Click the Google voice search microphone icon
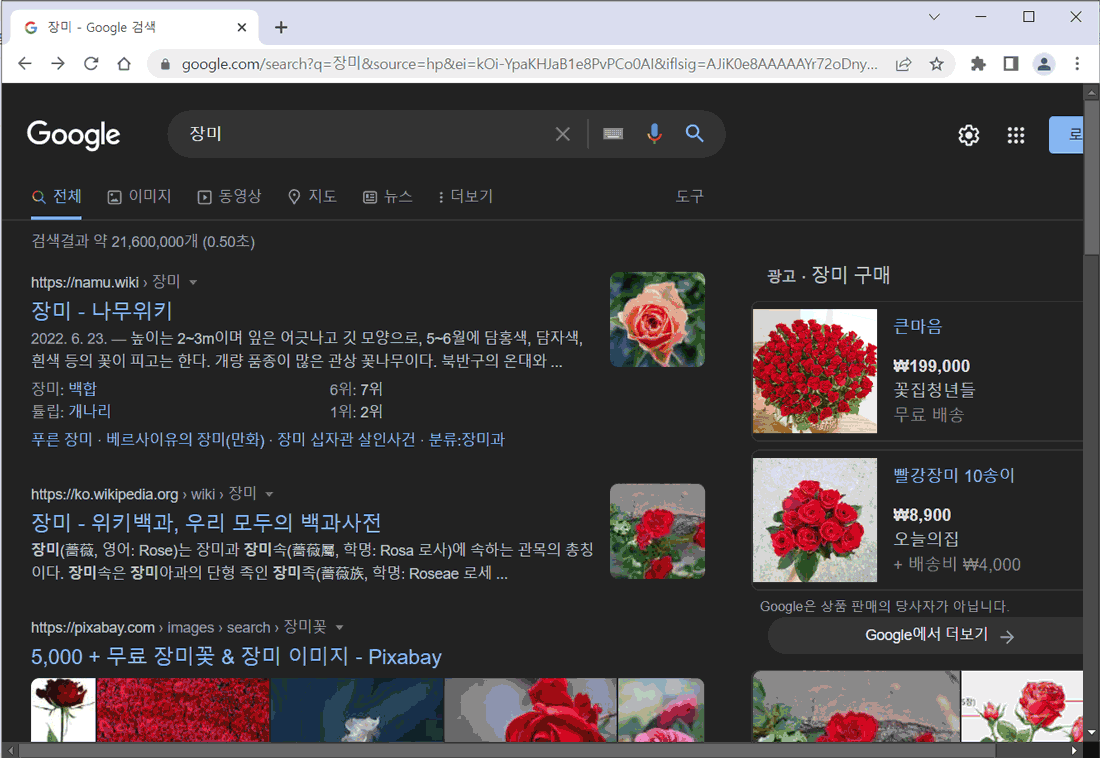 (x=654, y=133)
